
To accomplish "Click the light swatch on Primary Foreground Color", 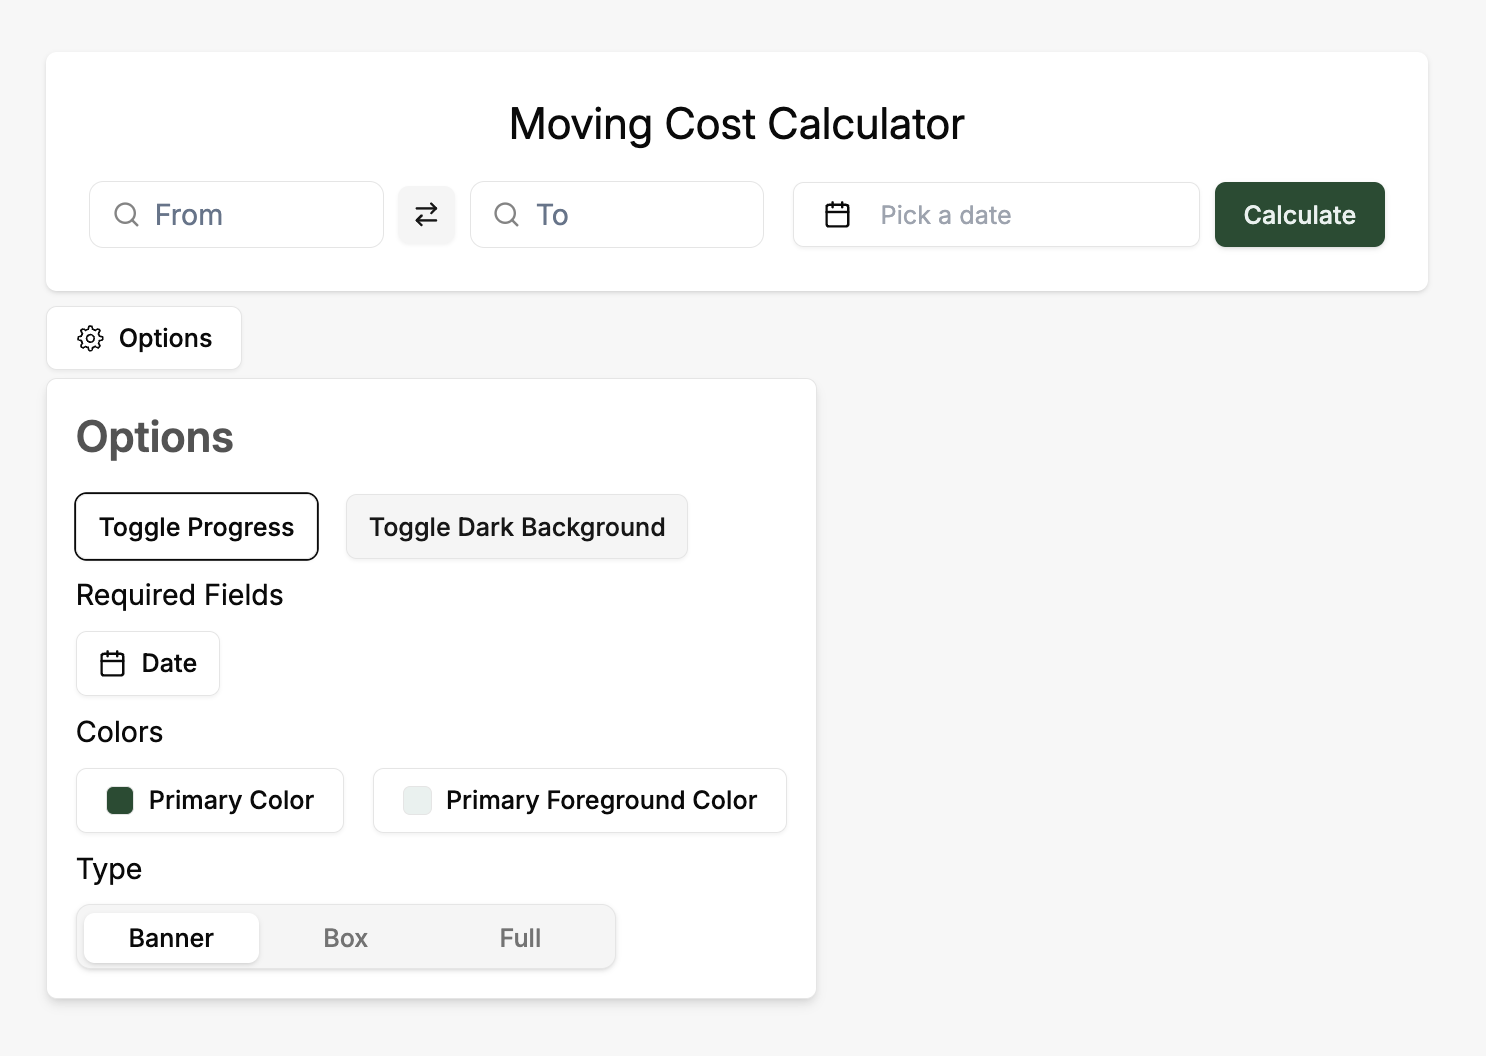I will (x=417, y=800).
